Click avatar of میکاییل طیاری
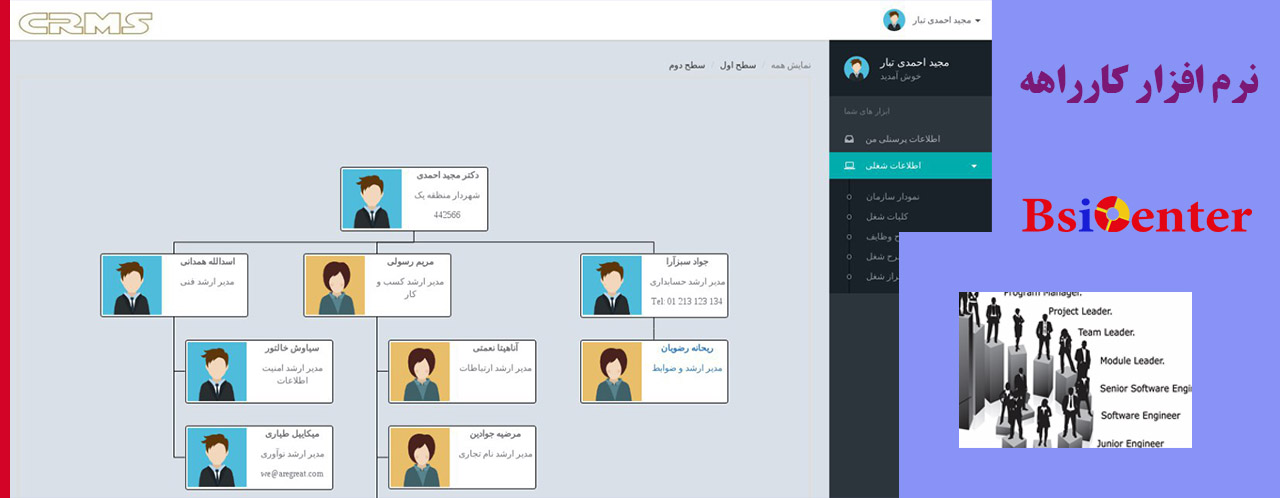1280x498 pixels. point(217,457)
